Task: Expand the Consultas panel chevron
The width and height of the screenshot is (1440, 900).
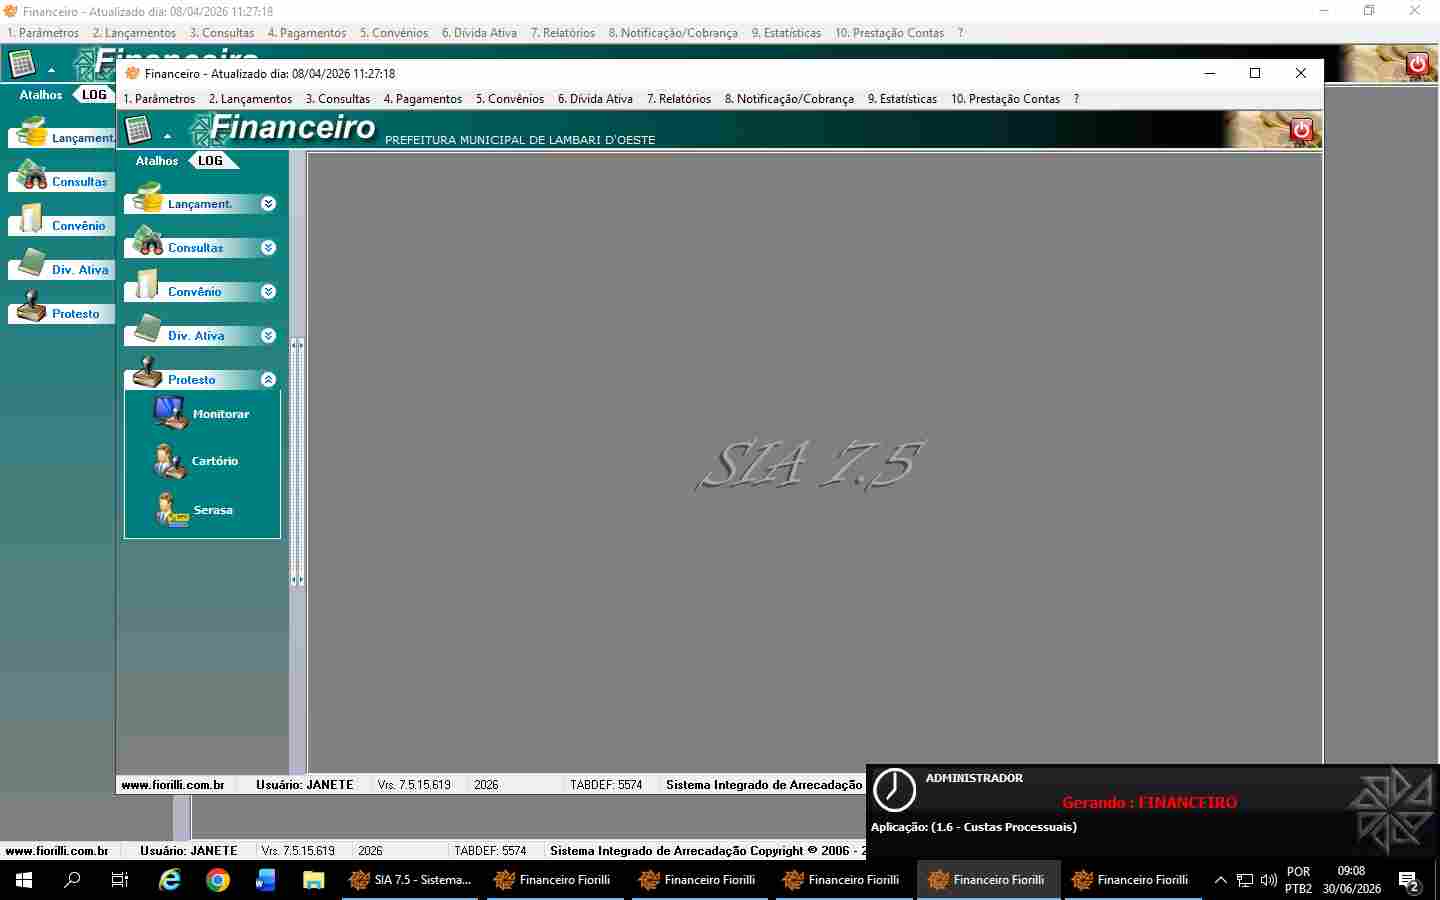Action: (x=268, y=248)
